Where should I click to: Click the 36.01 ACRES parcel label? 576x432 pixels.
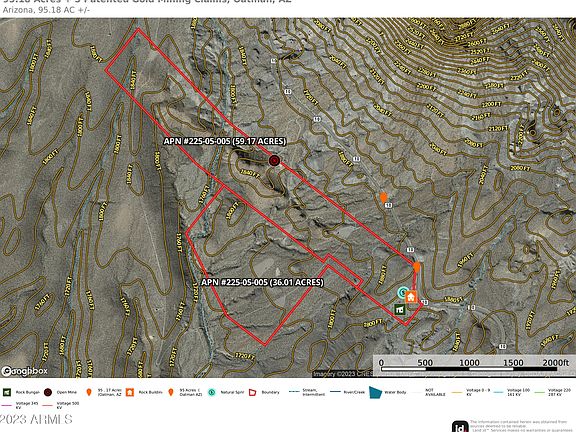pos(262,282)
